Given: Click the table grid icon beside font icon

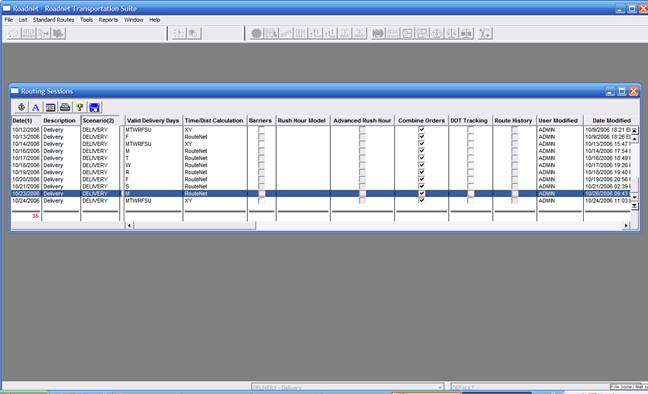Looking at the screenshot, I should [50, 107].
